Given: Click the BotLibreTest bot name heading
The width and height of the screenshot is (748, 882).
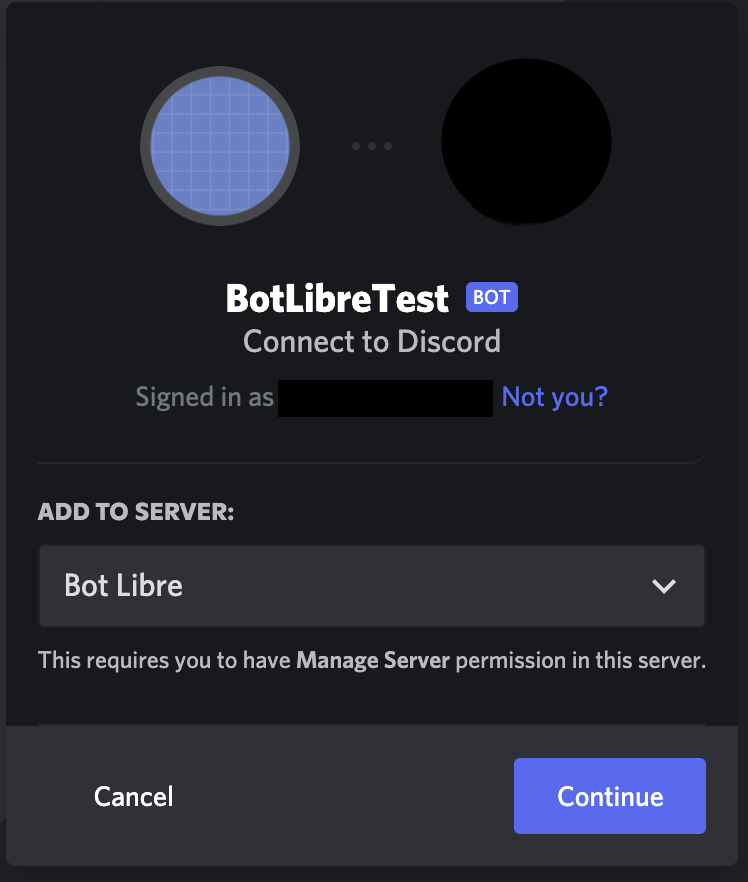Looking at the screenshot, I should tap(339, 298).
